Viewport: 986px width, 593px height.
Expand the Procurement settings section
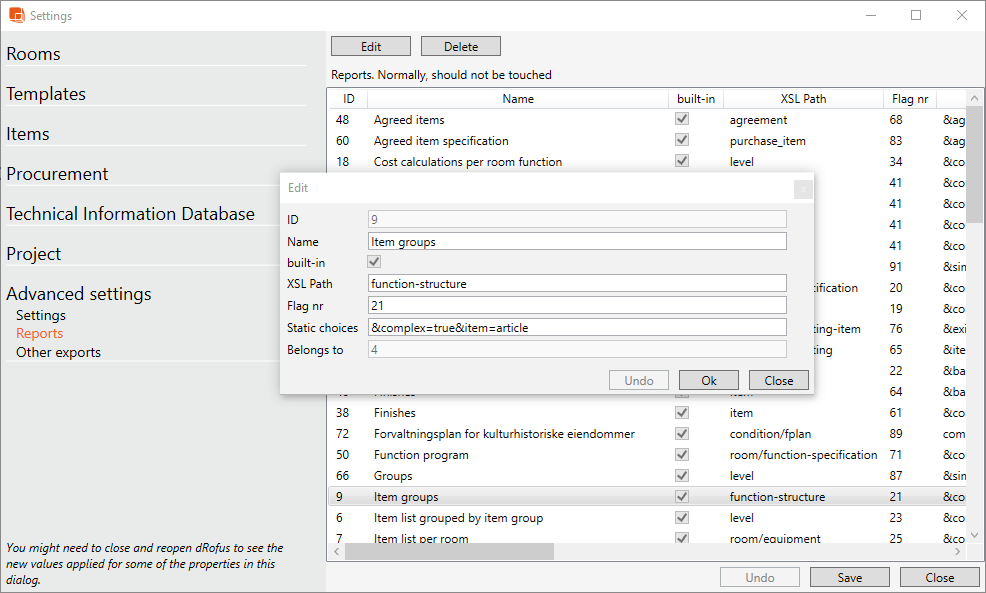pyautogui.click(x=57, y=174)
